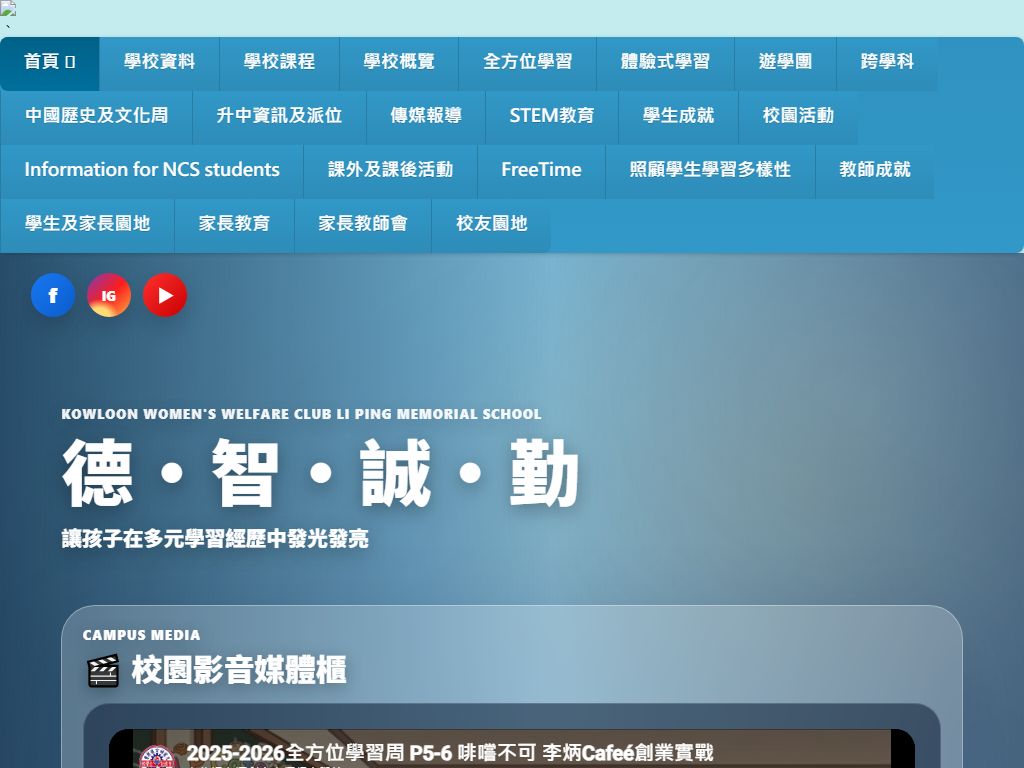Select 校園活動 menu item

[798, 118]
